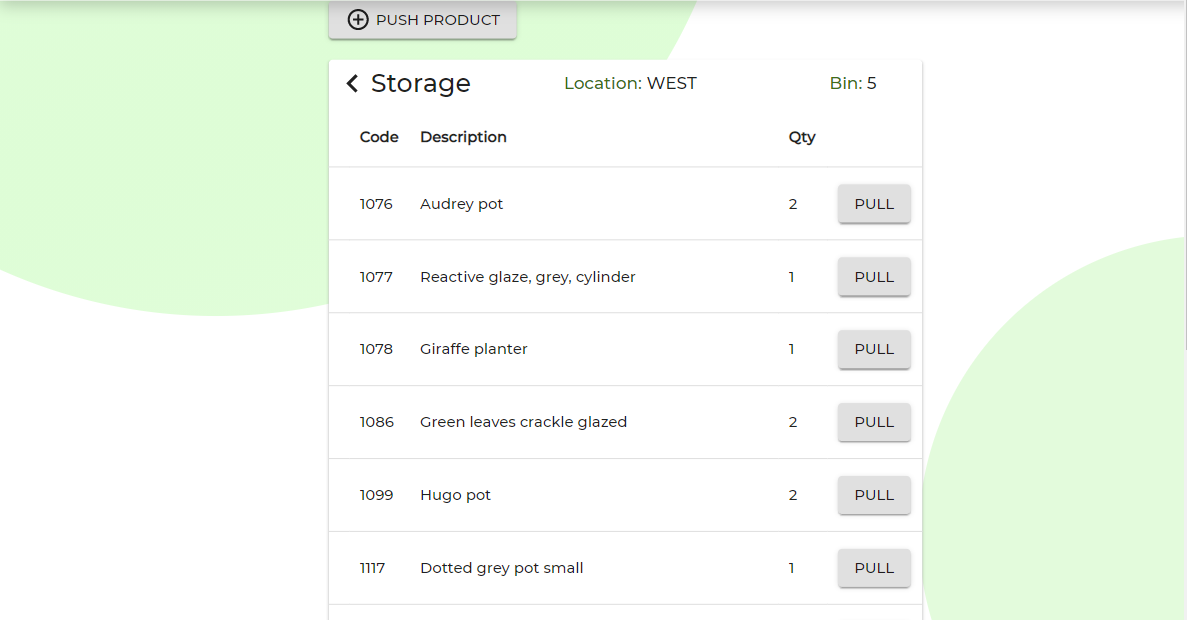The image size is (1187, 620).
Task: Pull the Green leaves crackle glazed
Action: [873, 423]
